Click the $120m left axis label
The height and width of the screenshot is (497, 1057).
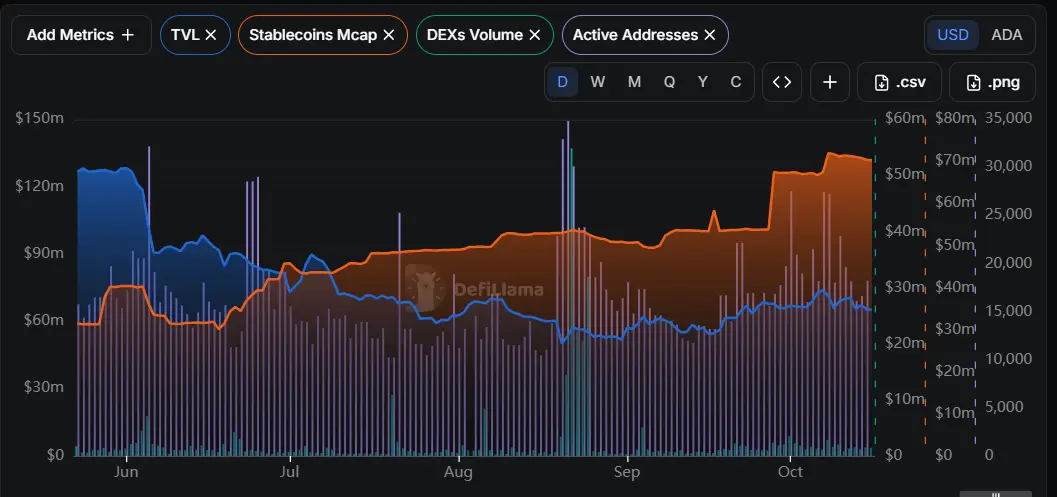(40, 185)
